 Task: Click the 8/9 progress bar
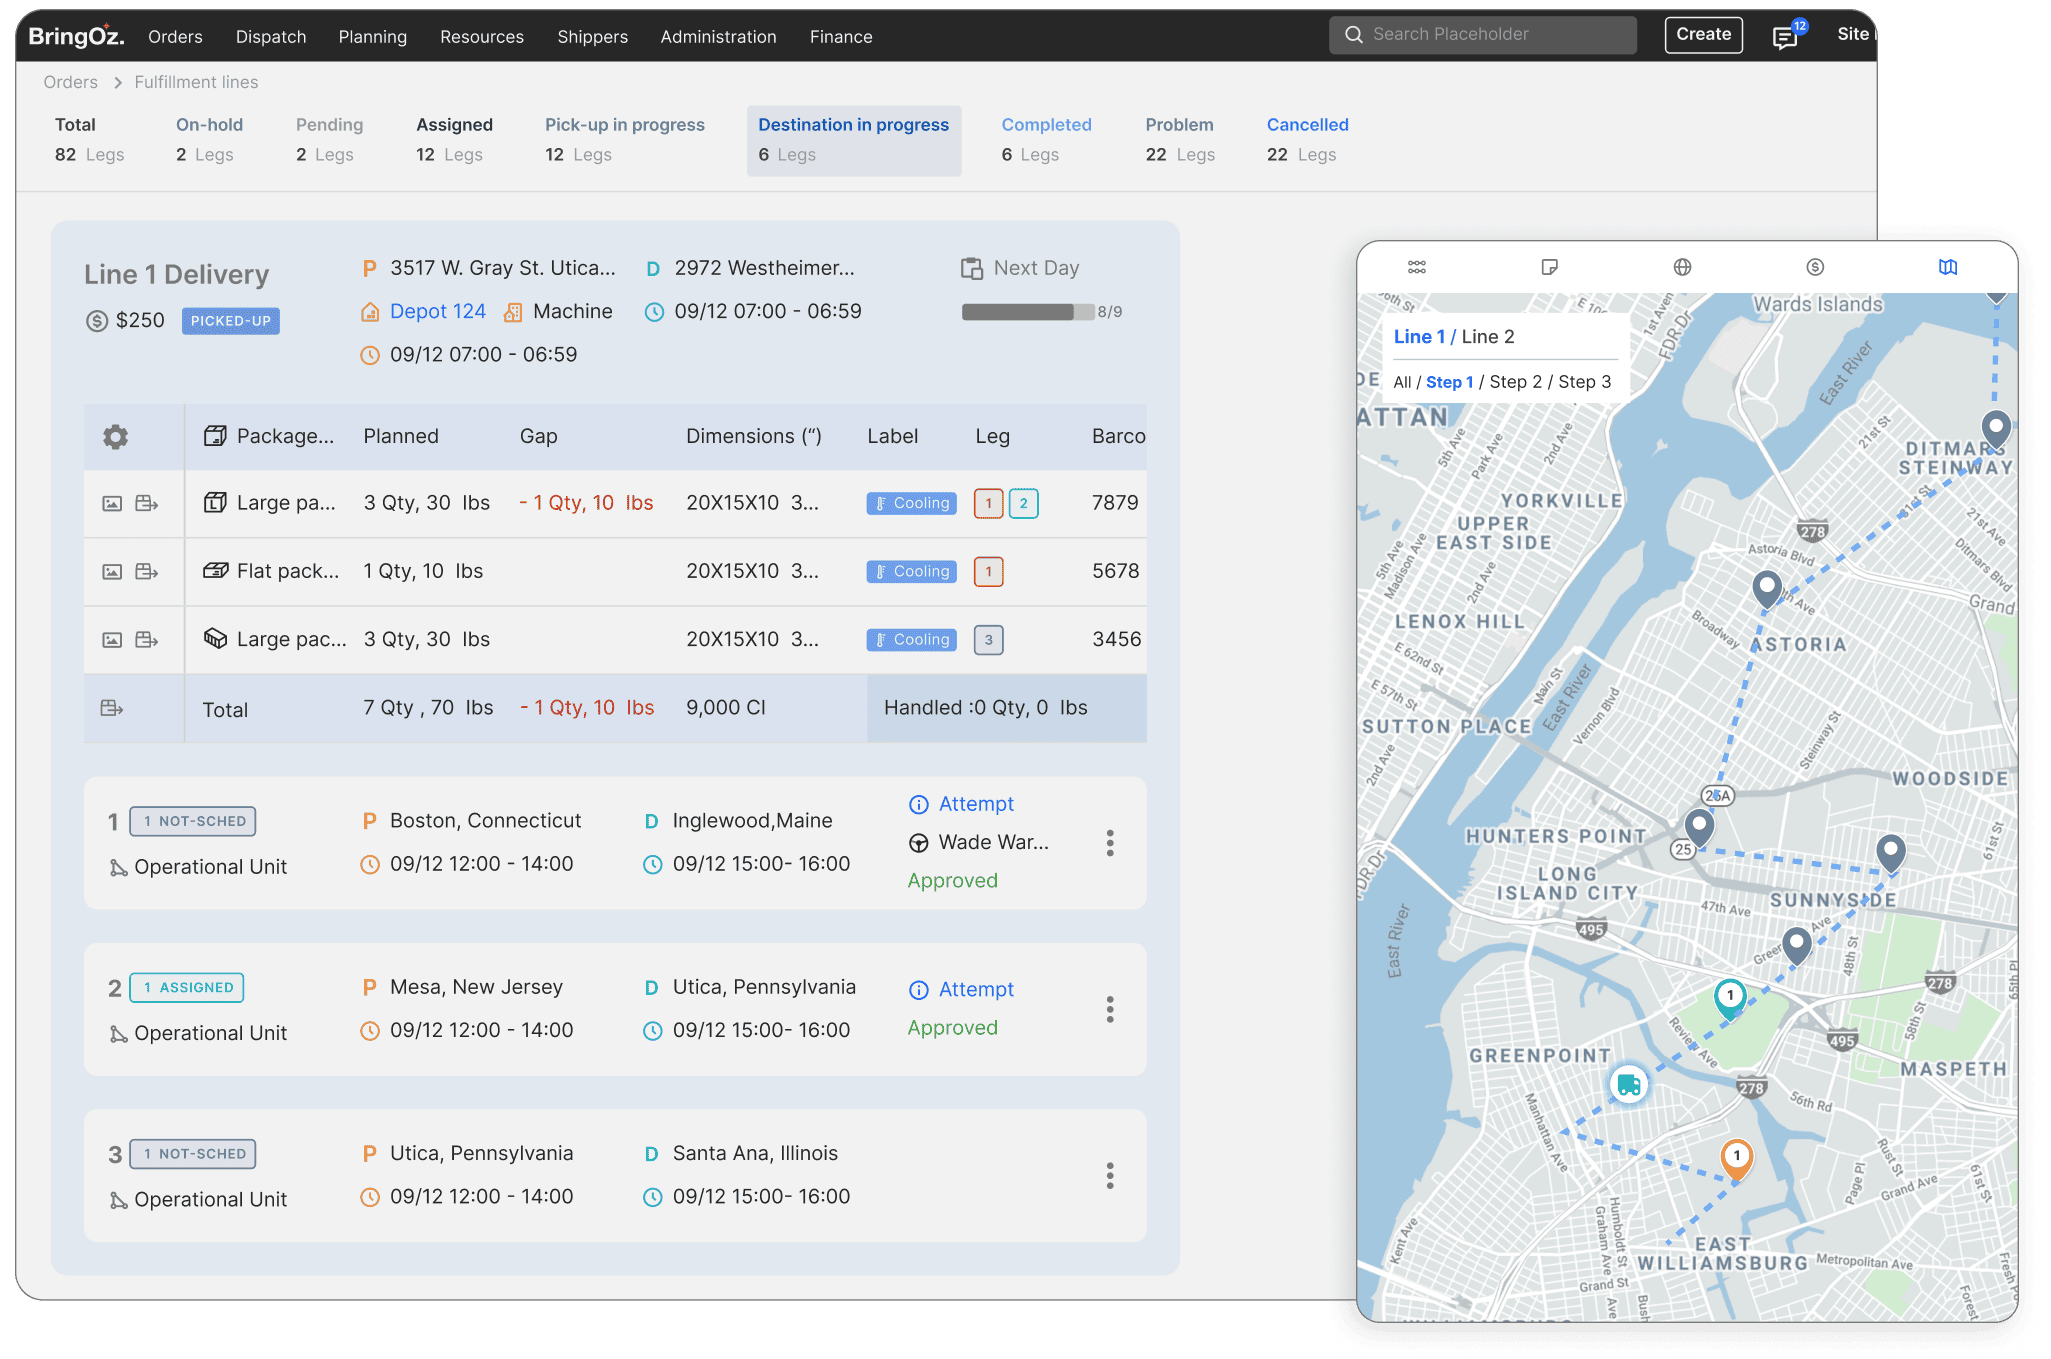click(x=1028, y=312)
